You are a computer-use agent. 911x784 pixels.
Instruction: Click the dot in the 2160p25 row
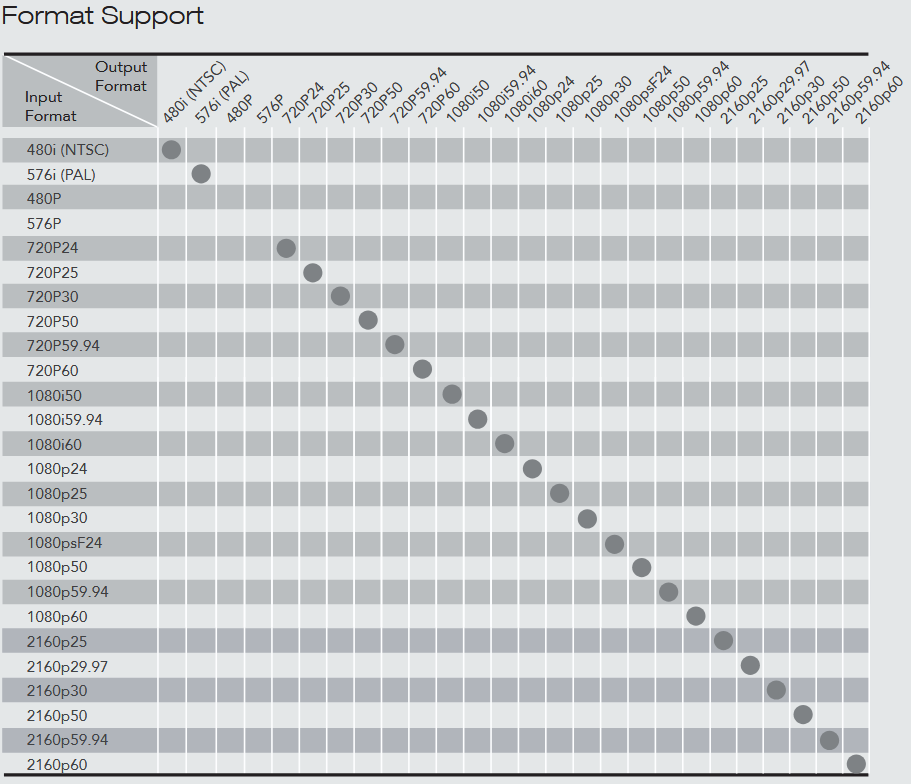tap(723, 641)
